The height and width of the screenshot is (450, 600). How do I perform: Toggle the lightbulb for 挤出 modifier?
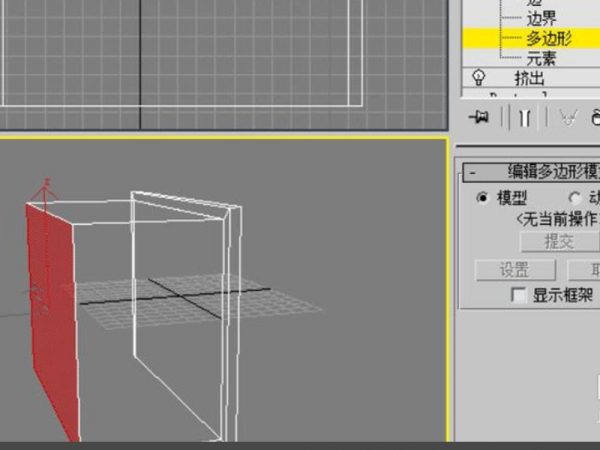click(479, 77)
